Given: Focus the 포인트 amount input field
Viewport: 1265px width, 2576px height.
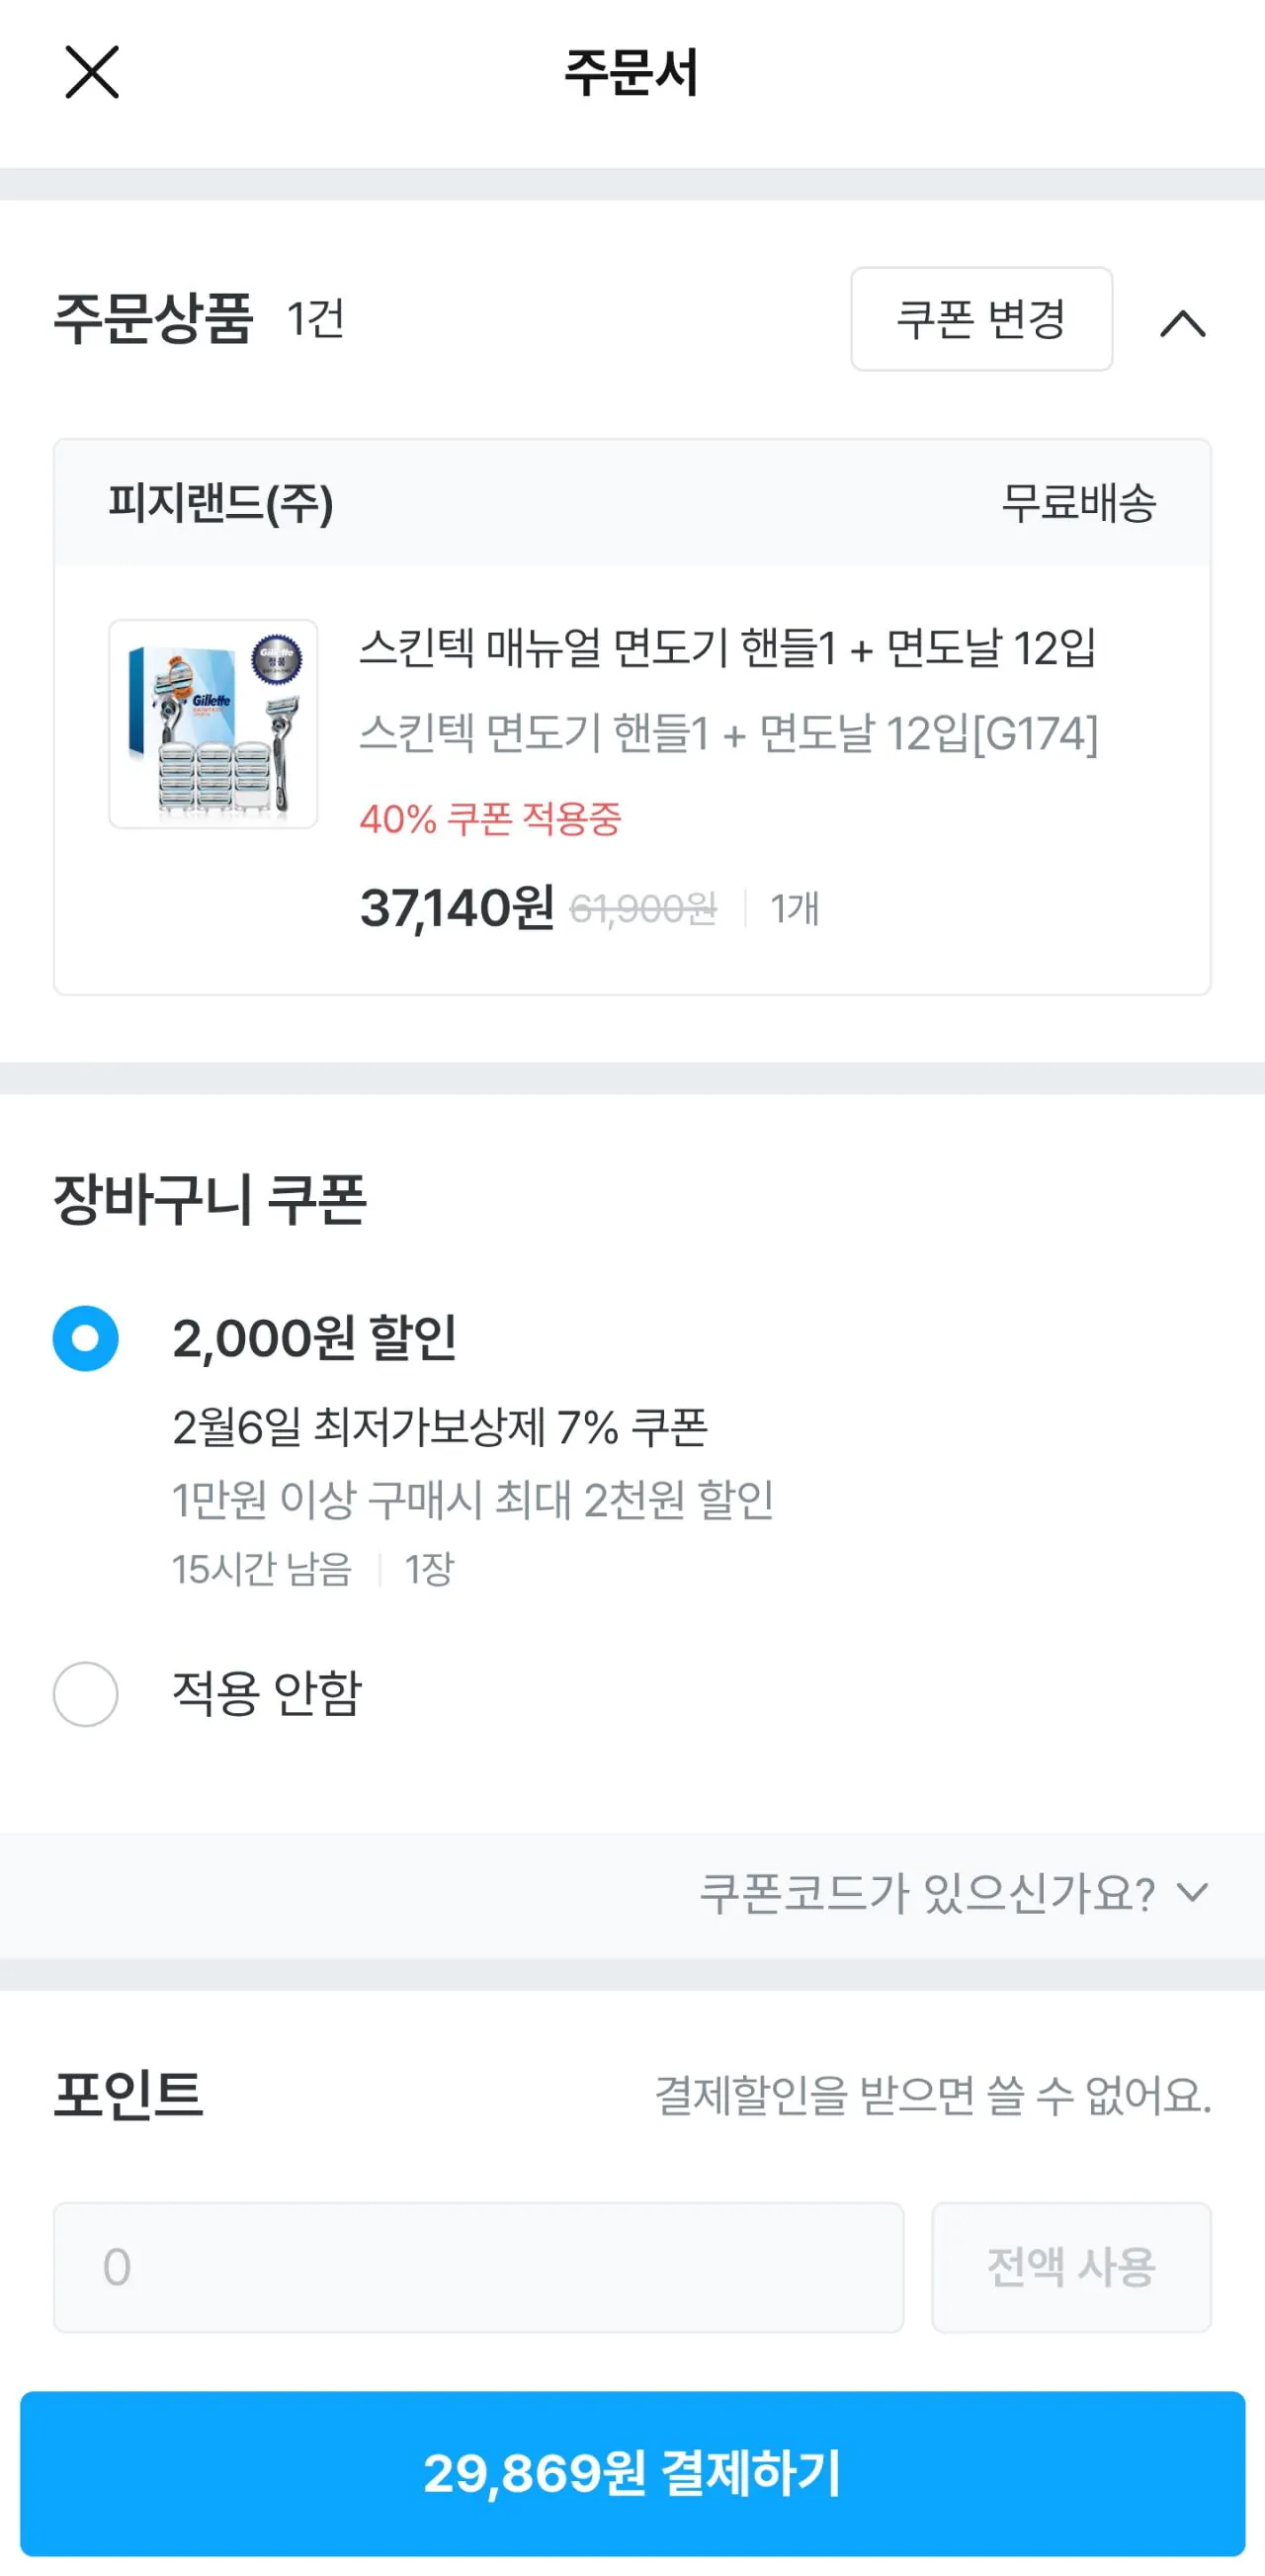Looking at the screenshot, I should pos(478,2267).
